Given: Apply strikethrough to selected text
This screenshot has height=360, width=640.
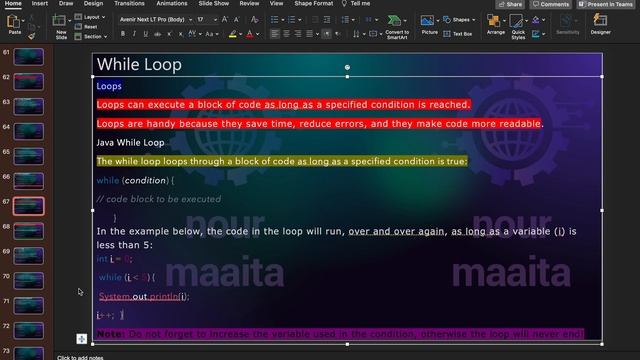Looking at the screenshot, I should tap(158, 34).
